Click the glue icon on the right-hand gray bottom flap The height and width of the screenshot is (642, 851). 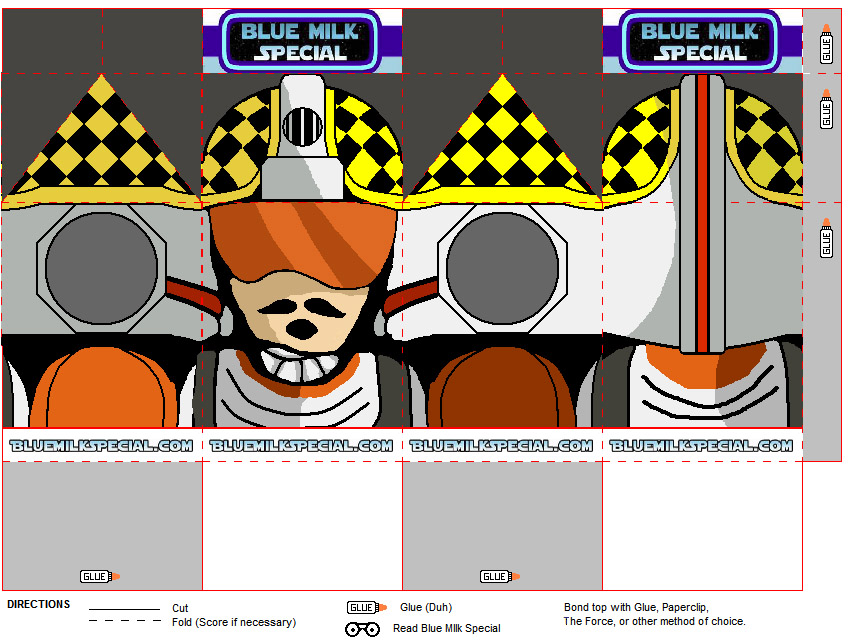500,576
